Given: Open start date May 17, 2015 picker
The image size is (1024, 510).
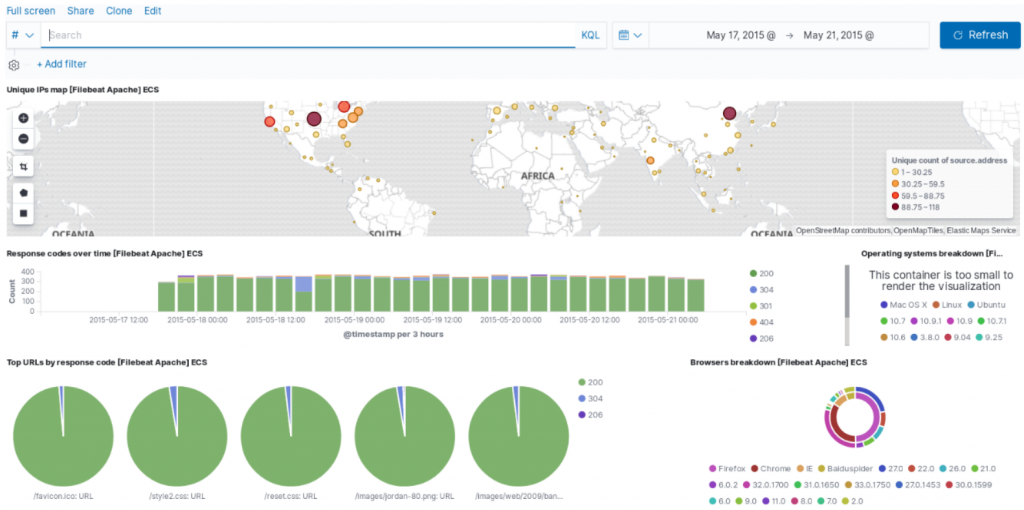Looking at the screenshot, I should (741, 35).
